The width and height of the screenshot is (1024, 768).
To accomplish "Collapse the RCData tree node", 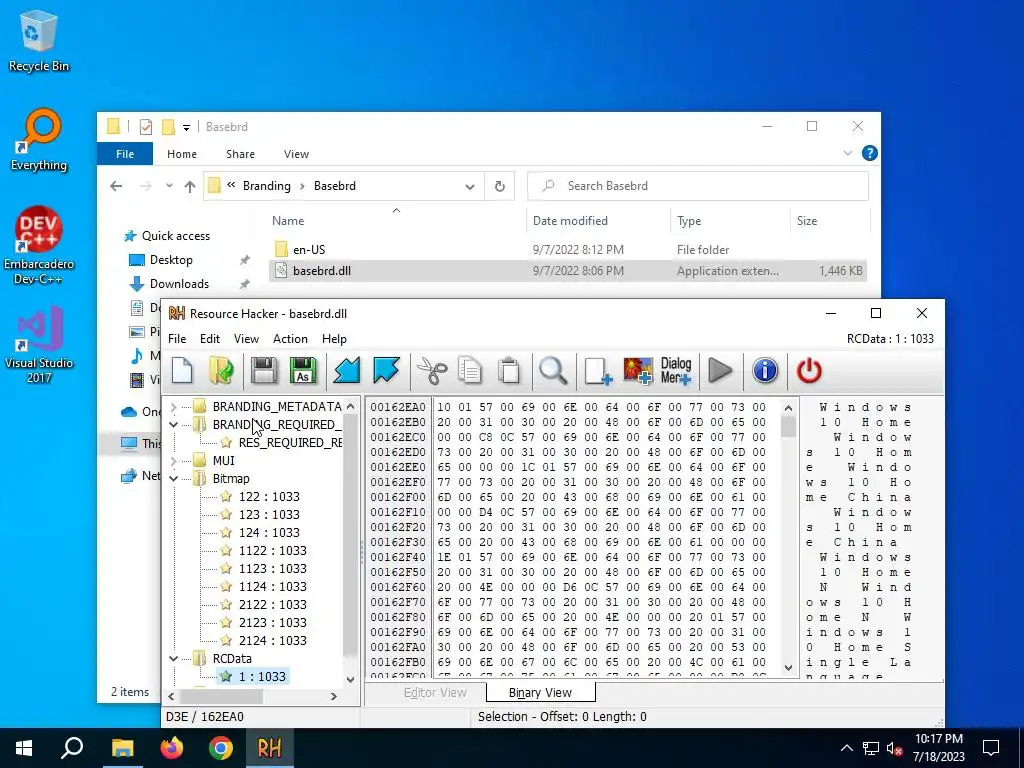I will [x=174, y=658].
